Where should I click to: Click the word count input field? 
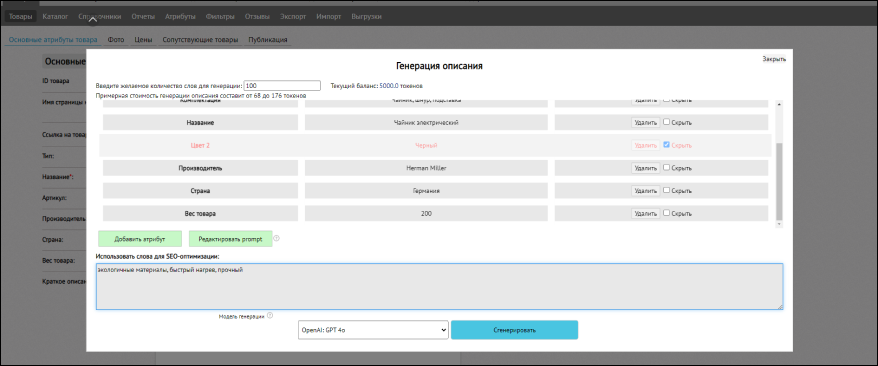pyautogui.click(x=282, y=86)
